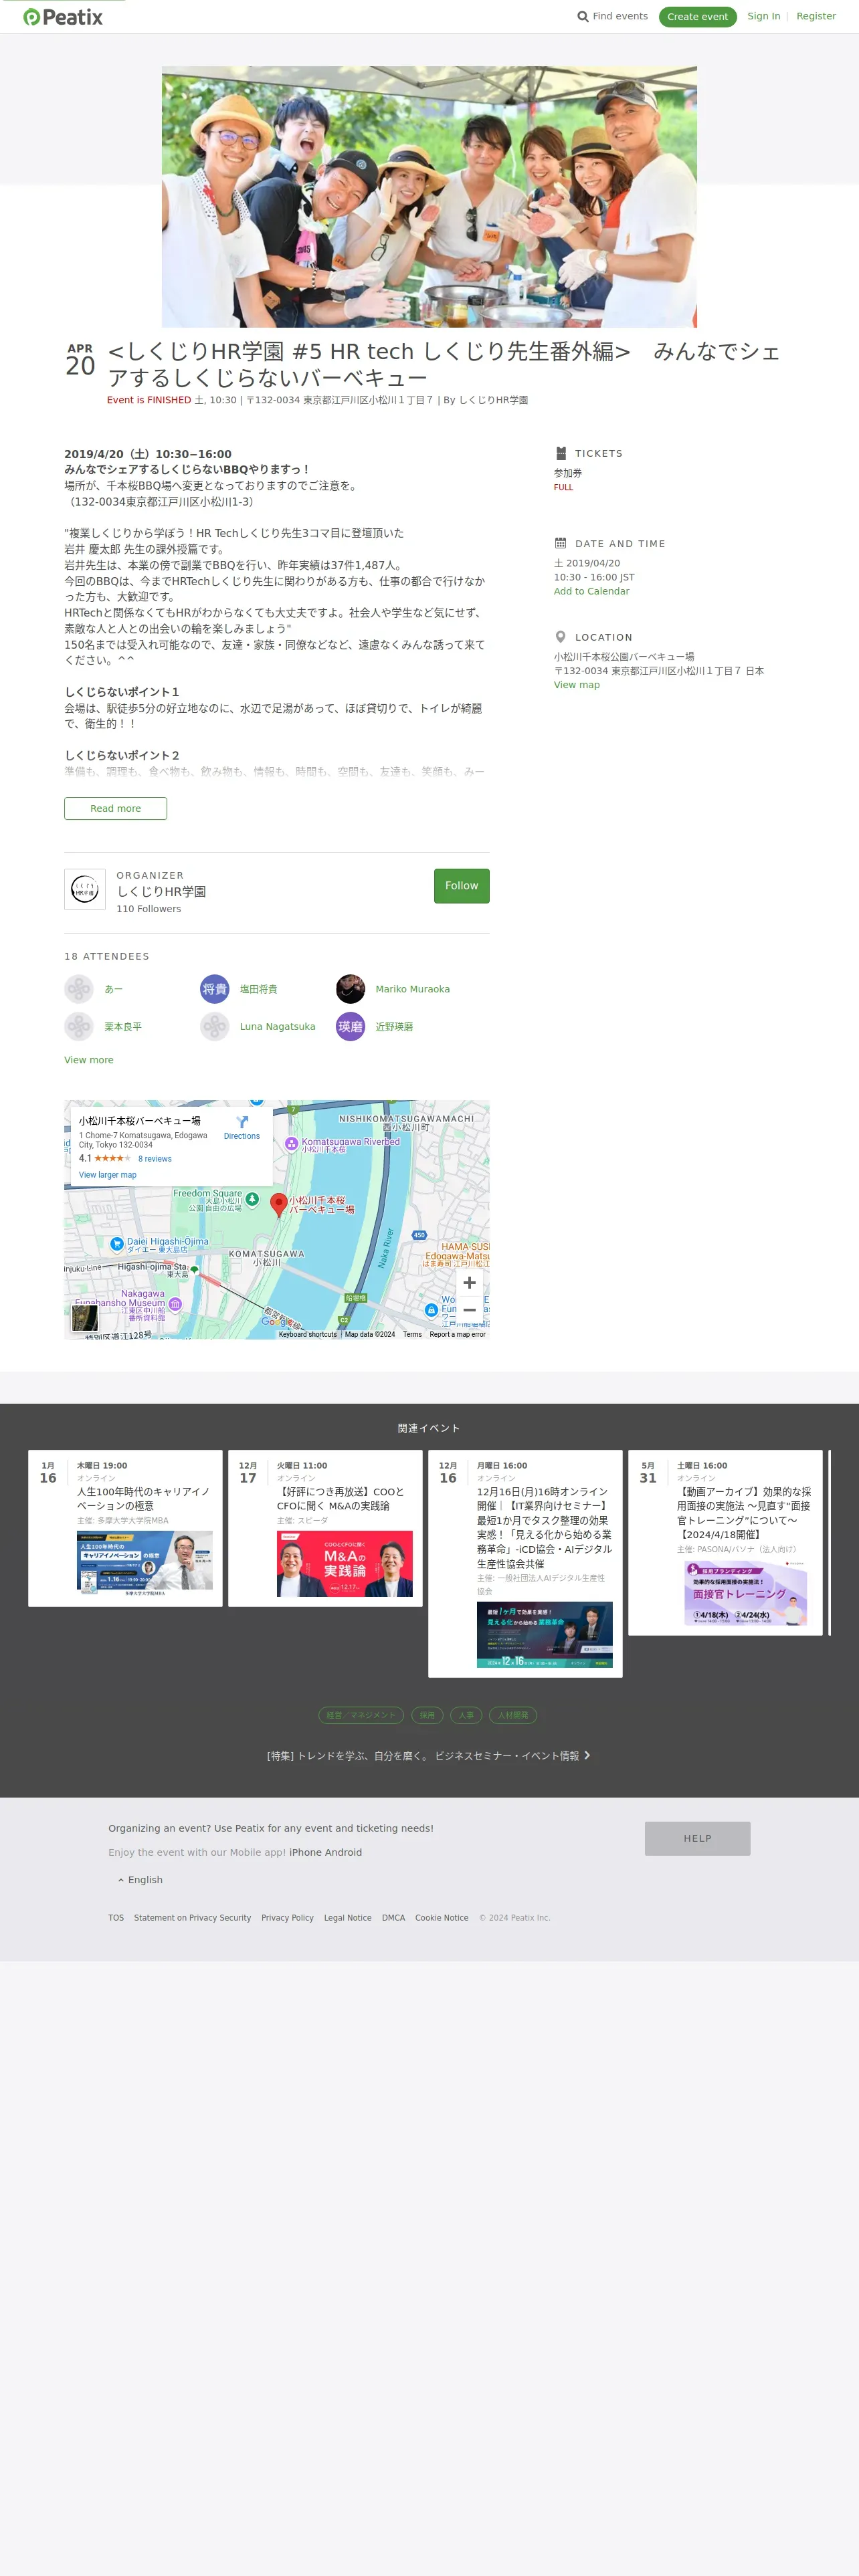Open the [特集] ビジネスセミナー・イベント情報 link
The height and width of the screenshot is (2576, 859).
click(x=429, y=1756)
